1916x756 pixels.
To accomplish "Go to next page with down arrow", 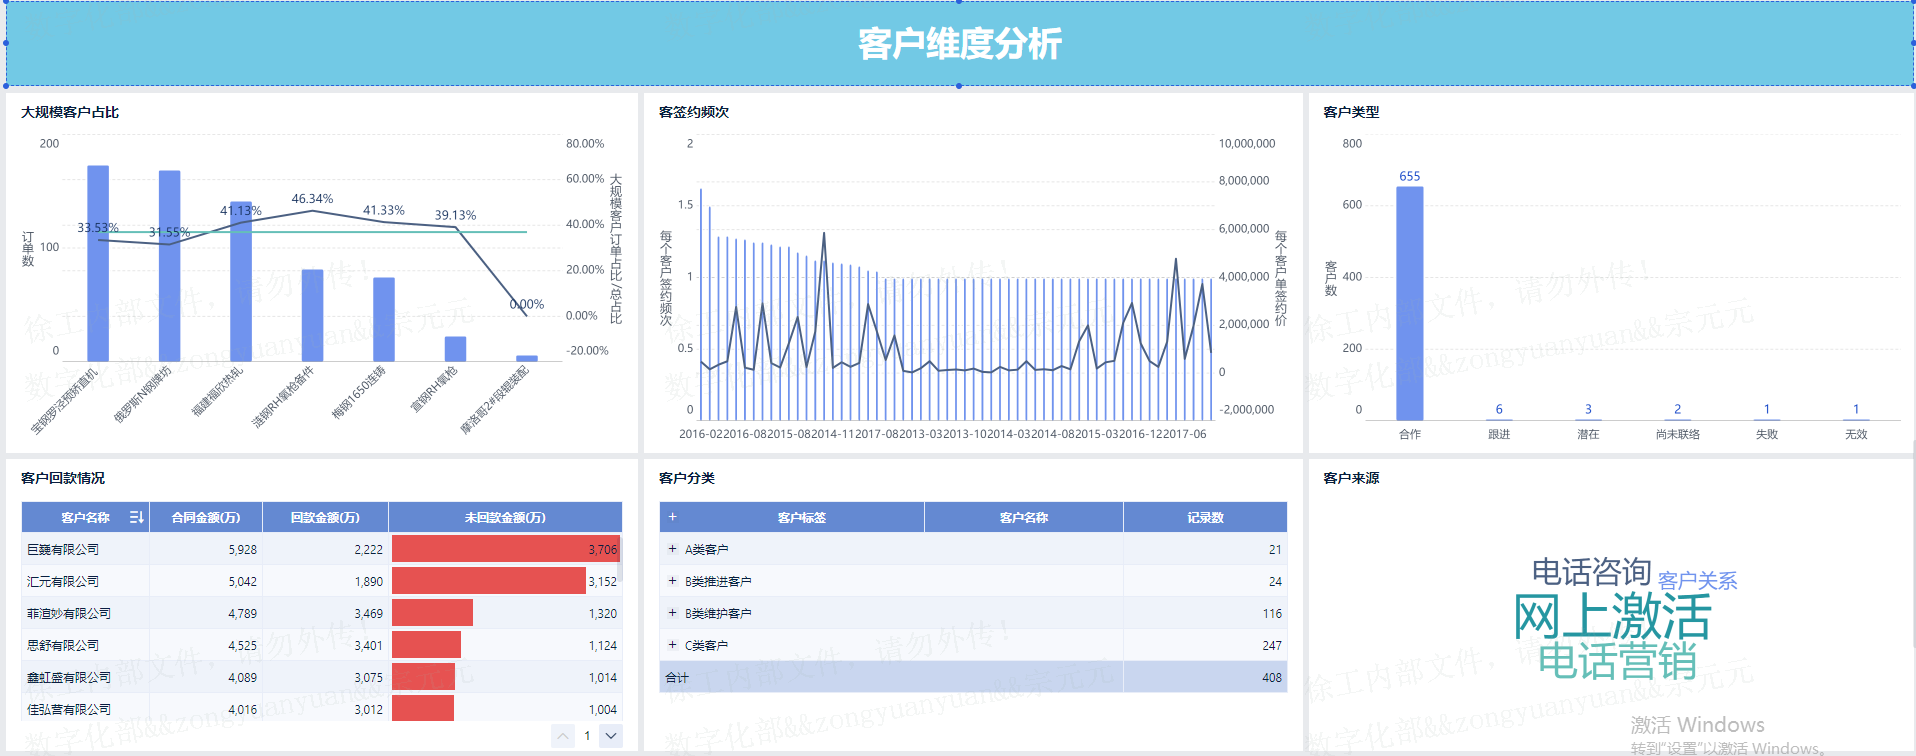I will [611, 736].
